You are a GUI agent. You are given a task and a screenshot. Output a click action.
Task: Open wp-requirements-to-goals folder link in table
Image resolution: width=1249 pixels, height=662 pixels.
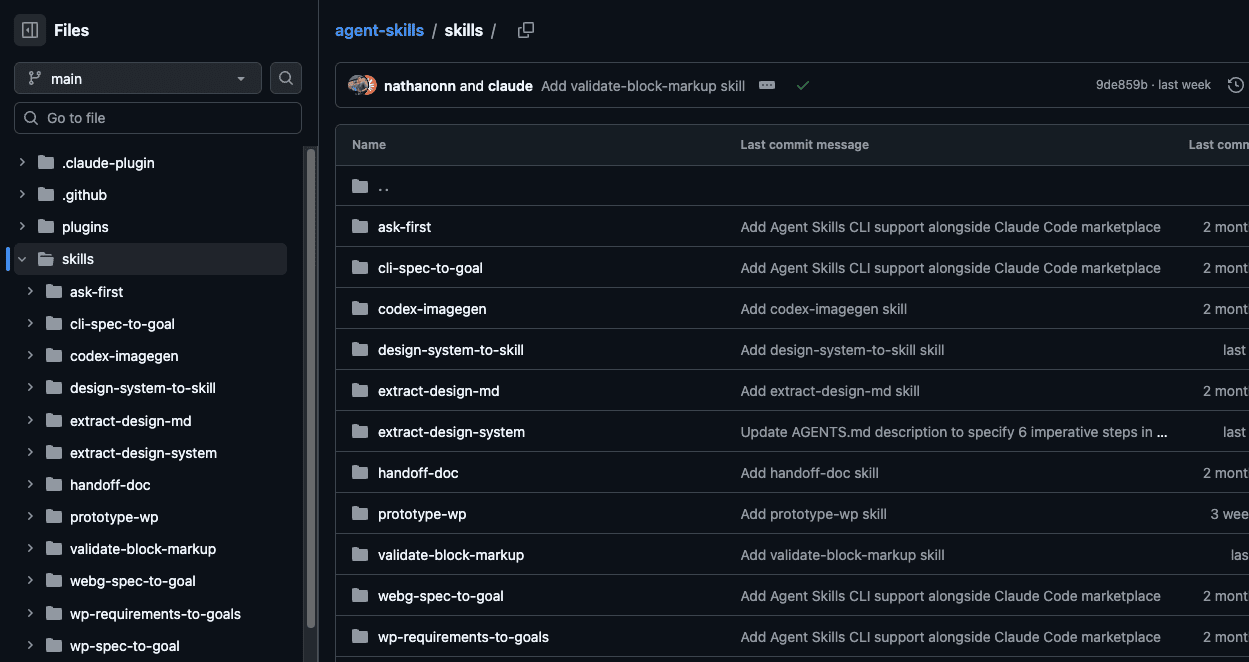463,637
